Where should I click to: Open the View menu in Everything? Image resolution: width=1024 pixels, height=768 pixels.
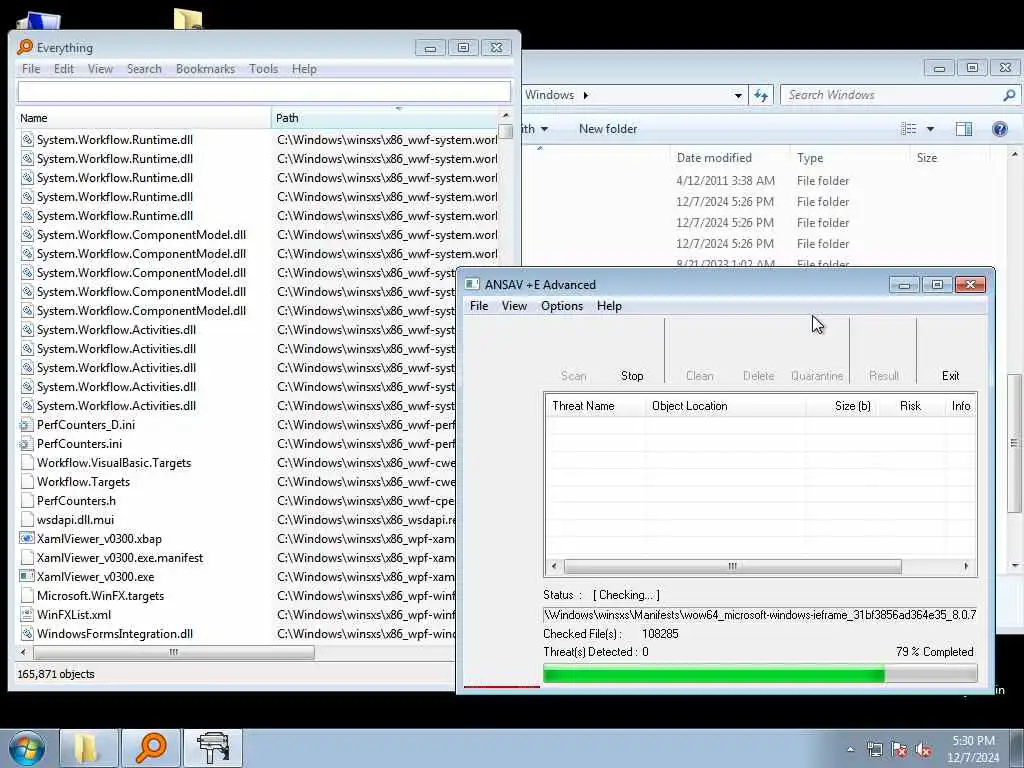(x=100, y=69)
